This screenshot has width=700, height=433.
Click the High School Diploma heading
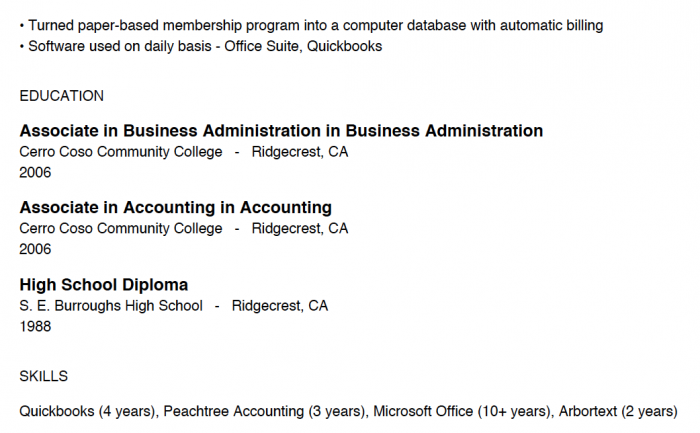104,285
